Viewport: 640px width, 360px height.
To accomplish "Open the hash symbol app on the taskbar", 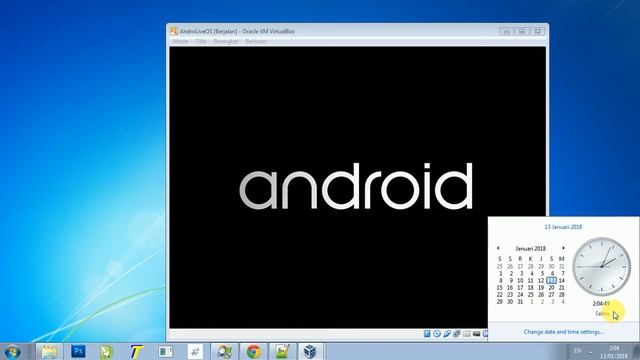I will point(195,351).
